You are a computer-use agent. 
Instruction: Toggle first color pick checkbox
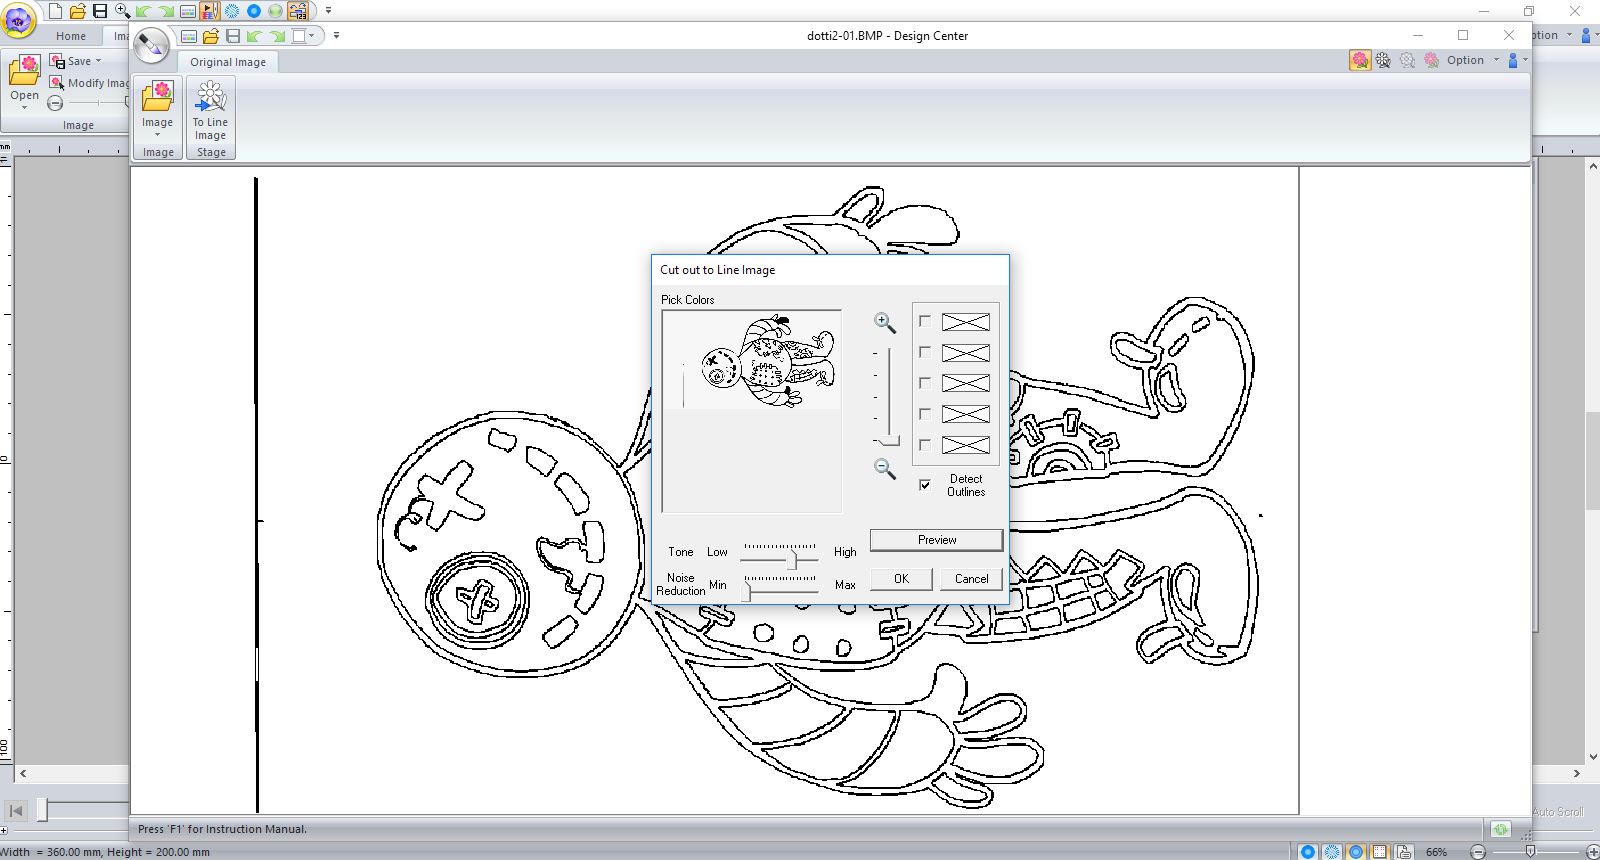tap(925, 322)
